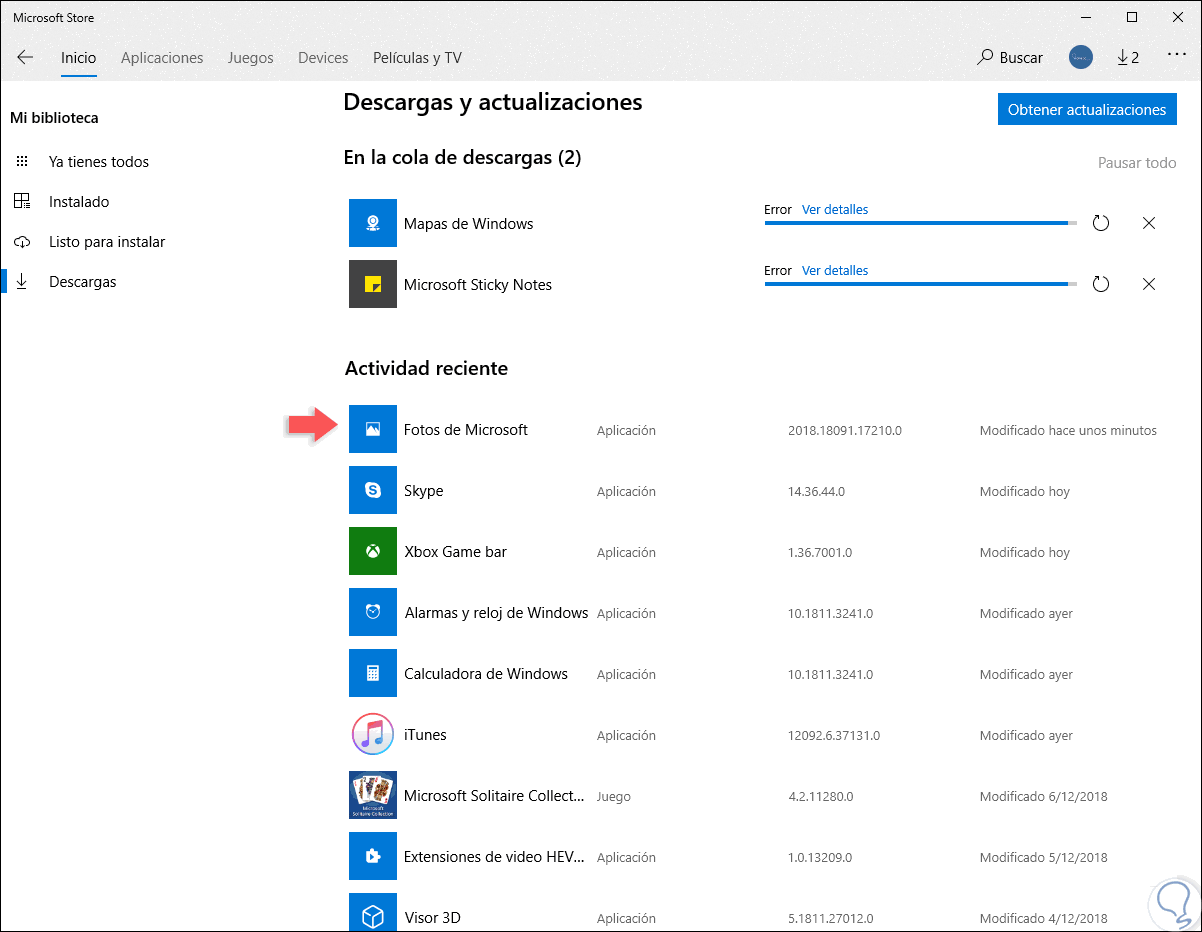View error details for Mapas de Windows
Viewport: 1202px width, 932px height.
pos(835,210)
